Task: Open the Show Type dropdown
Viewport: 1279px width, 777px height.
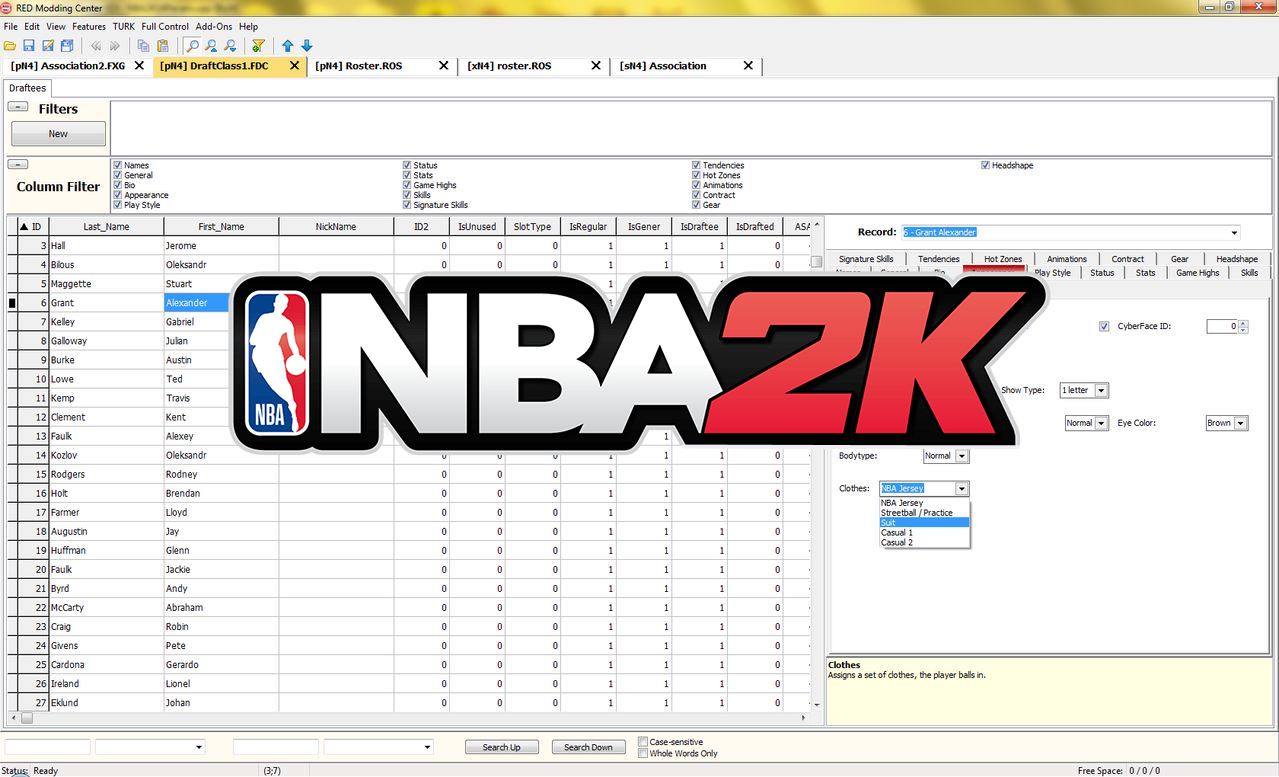Action: [x=1101, y=390]
